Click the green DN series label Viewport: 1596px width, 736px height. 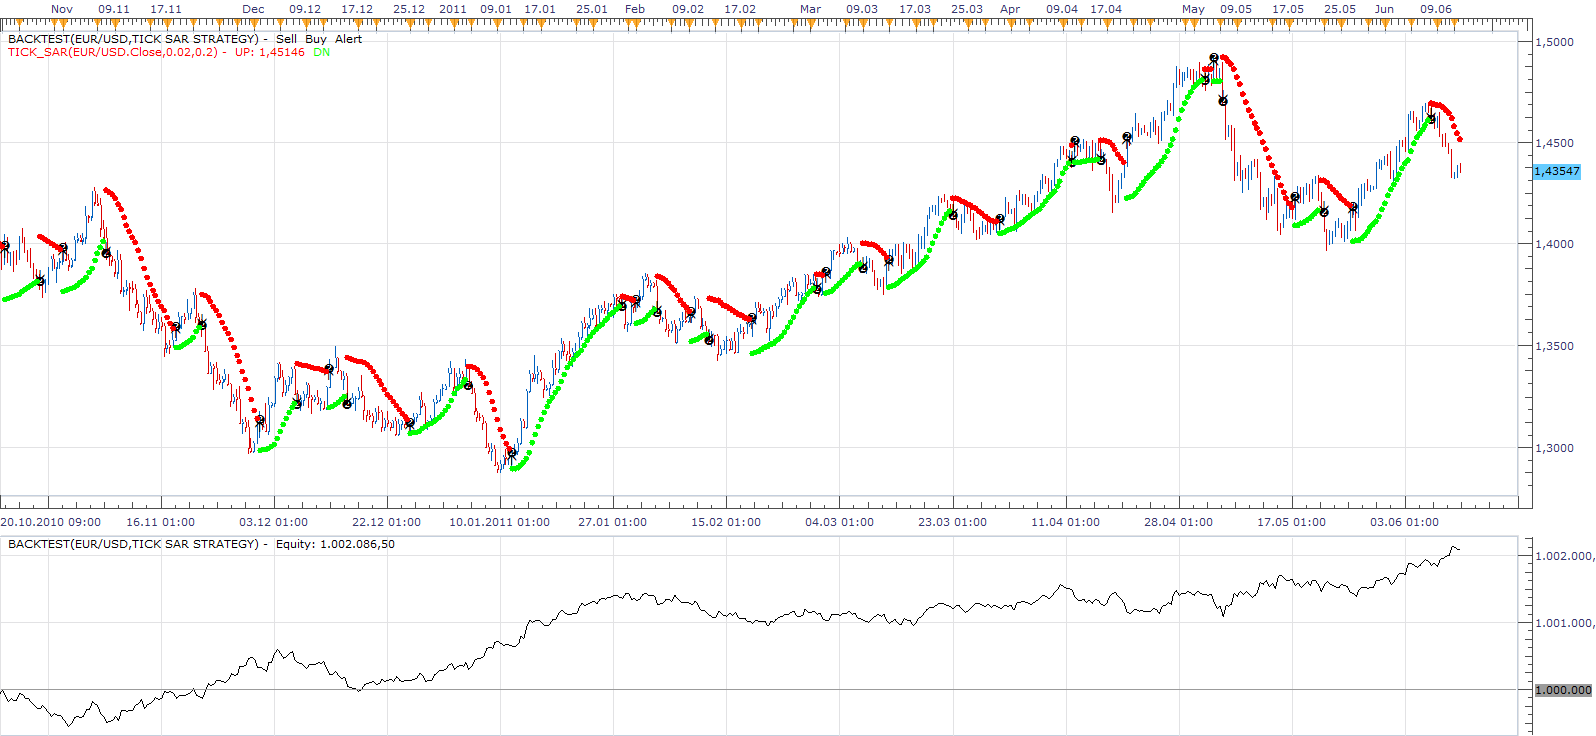click(x=321, y=52)
